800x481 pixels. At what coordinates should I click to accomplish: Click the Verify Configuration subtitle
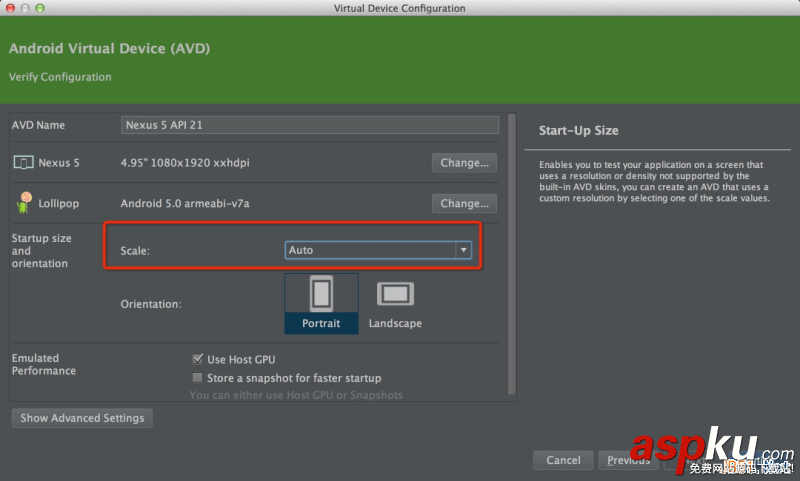coord(60,77)
